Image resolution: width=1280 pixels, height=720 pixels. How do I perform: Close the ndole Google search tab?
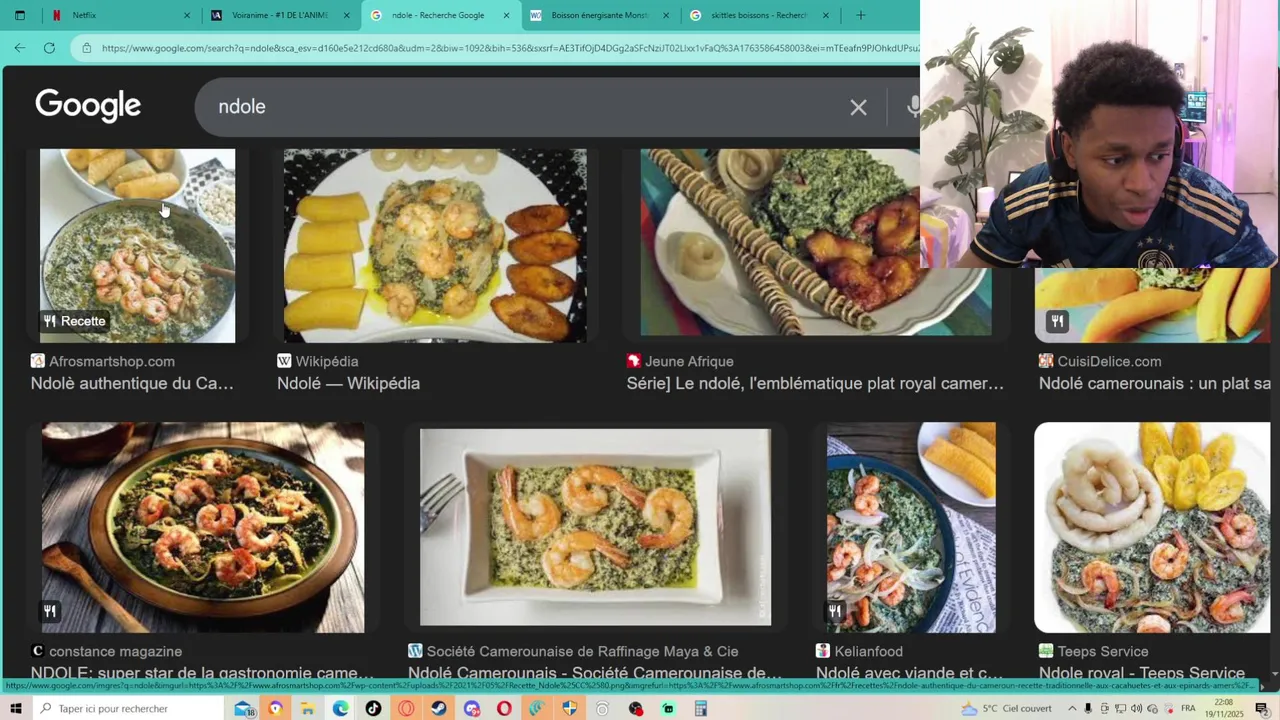point(506,15)
